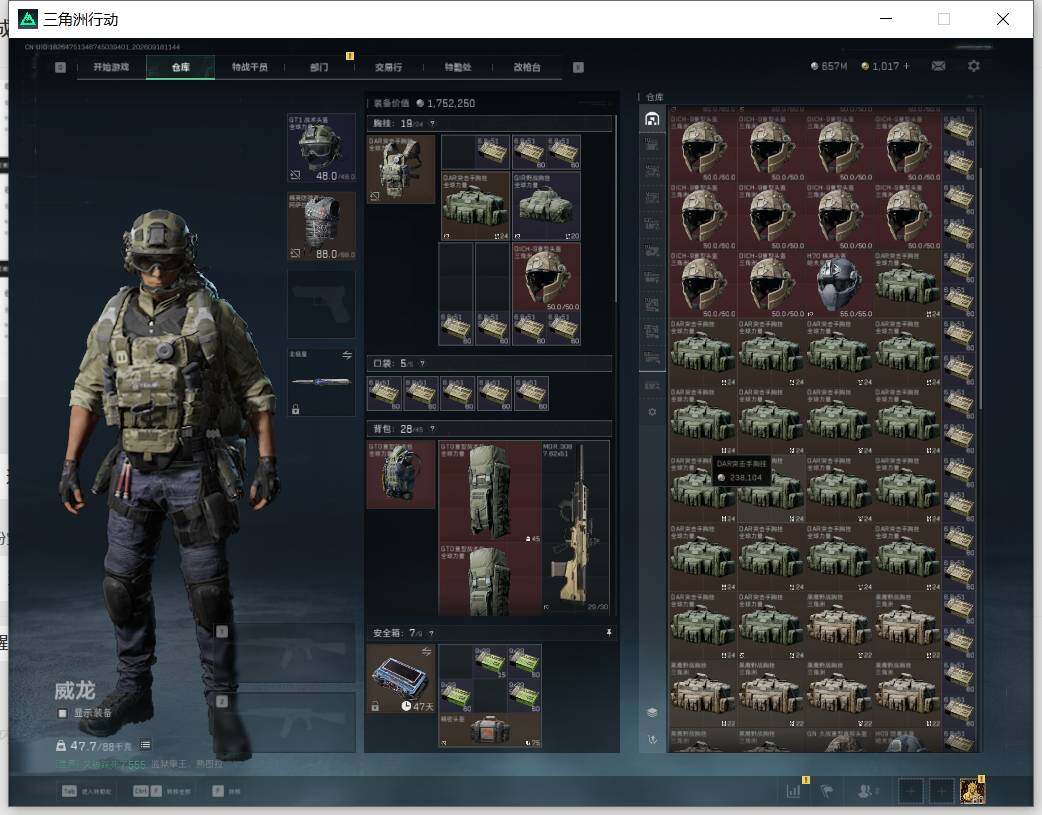
Task: Click swap arrows icon on knife slot
Action: 347,355
